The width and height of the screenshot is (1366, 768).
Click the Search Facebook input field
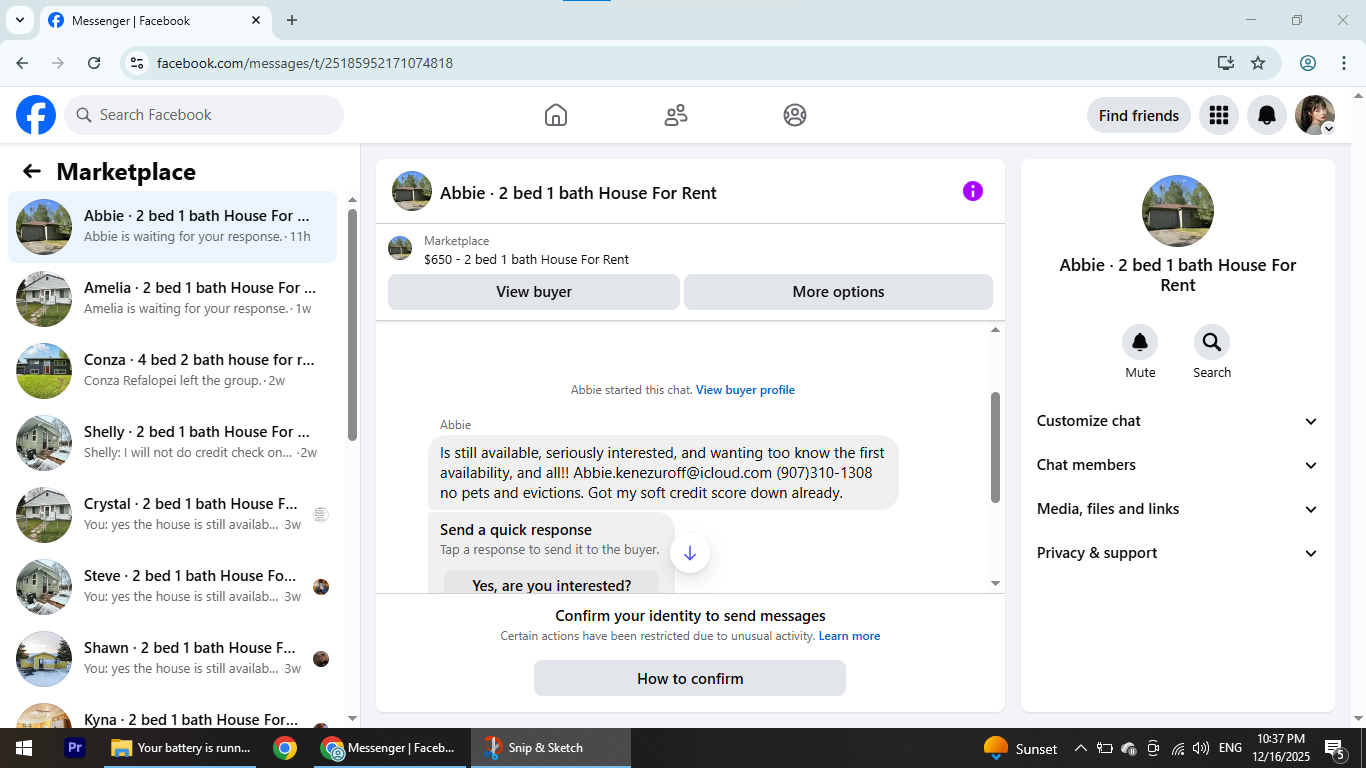pyautogui.click(x=204, y=115)
